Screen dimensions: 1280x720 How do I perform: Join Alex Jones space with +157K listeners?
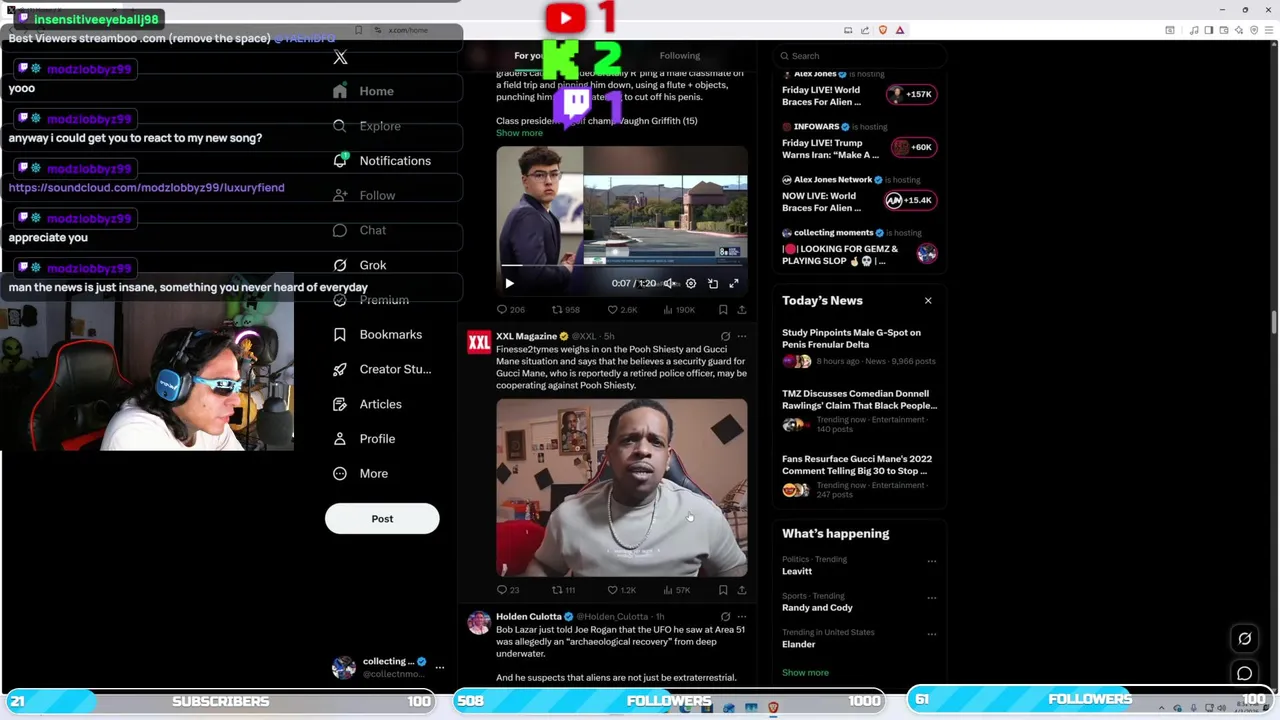pyautogui.click(x=909, y=94)
